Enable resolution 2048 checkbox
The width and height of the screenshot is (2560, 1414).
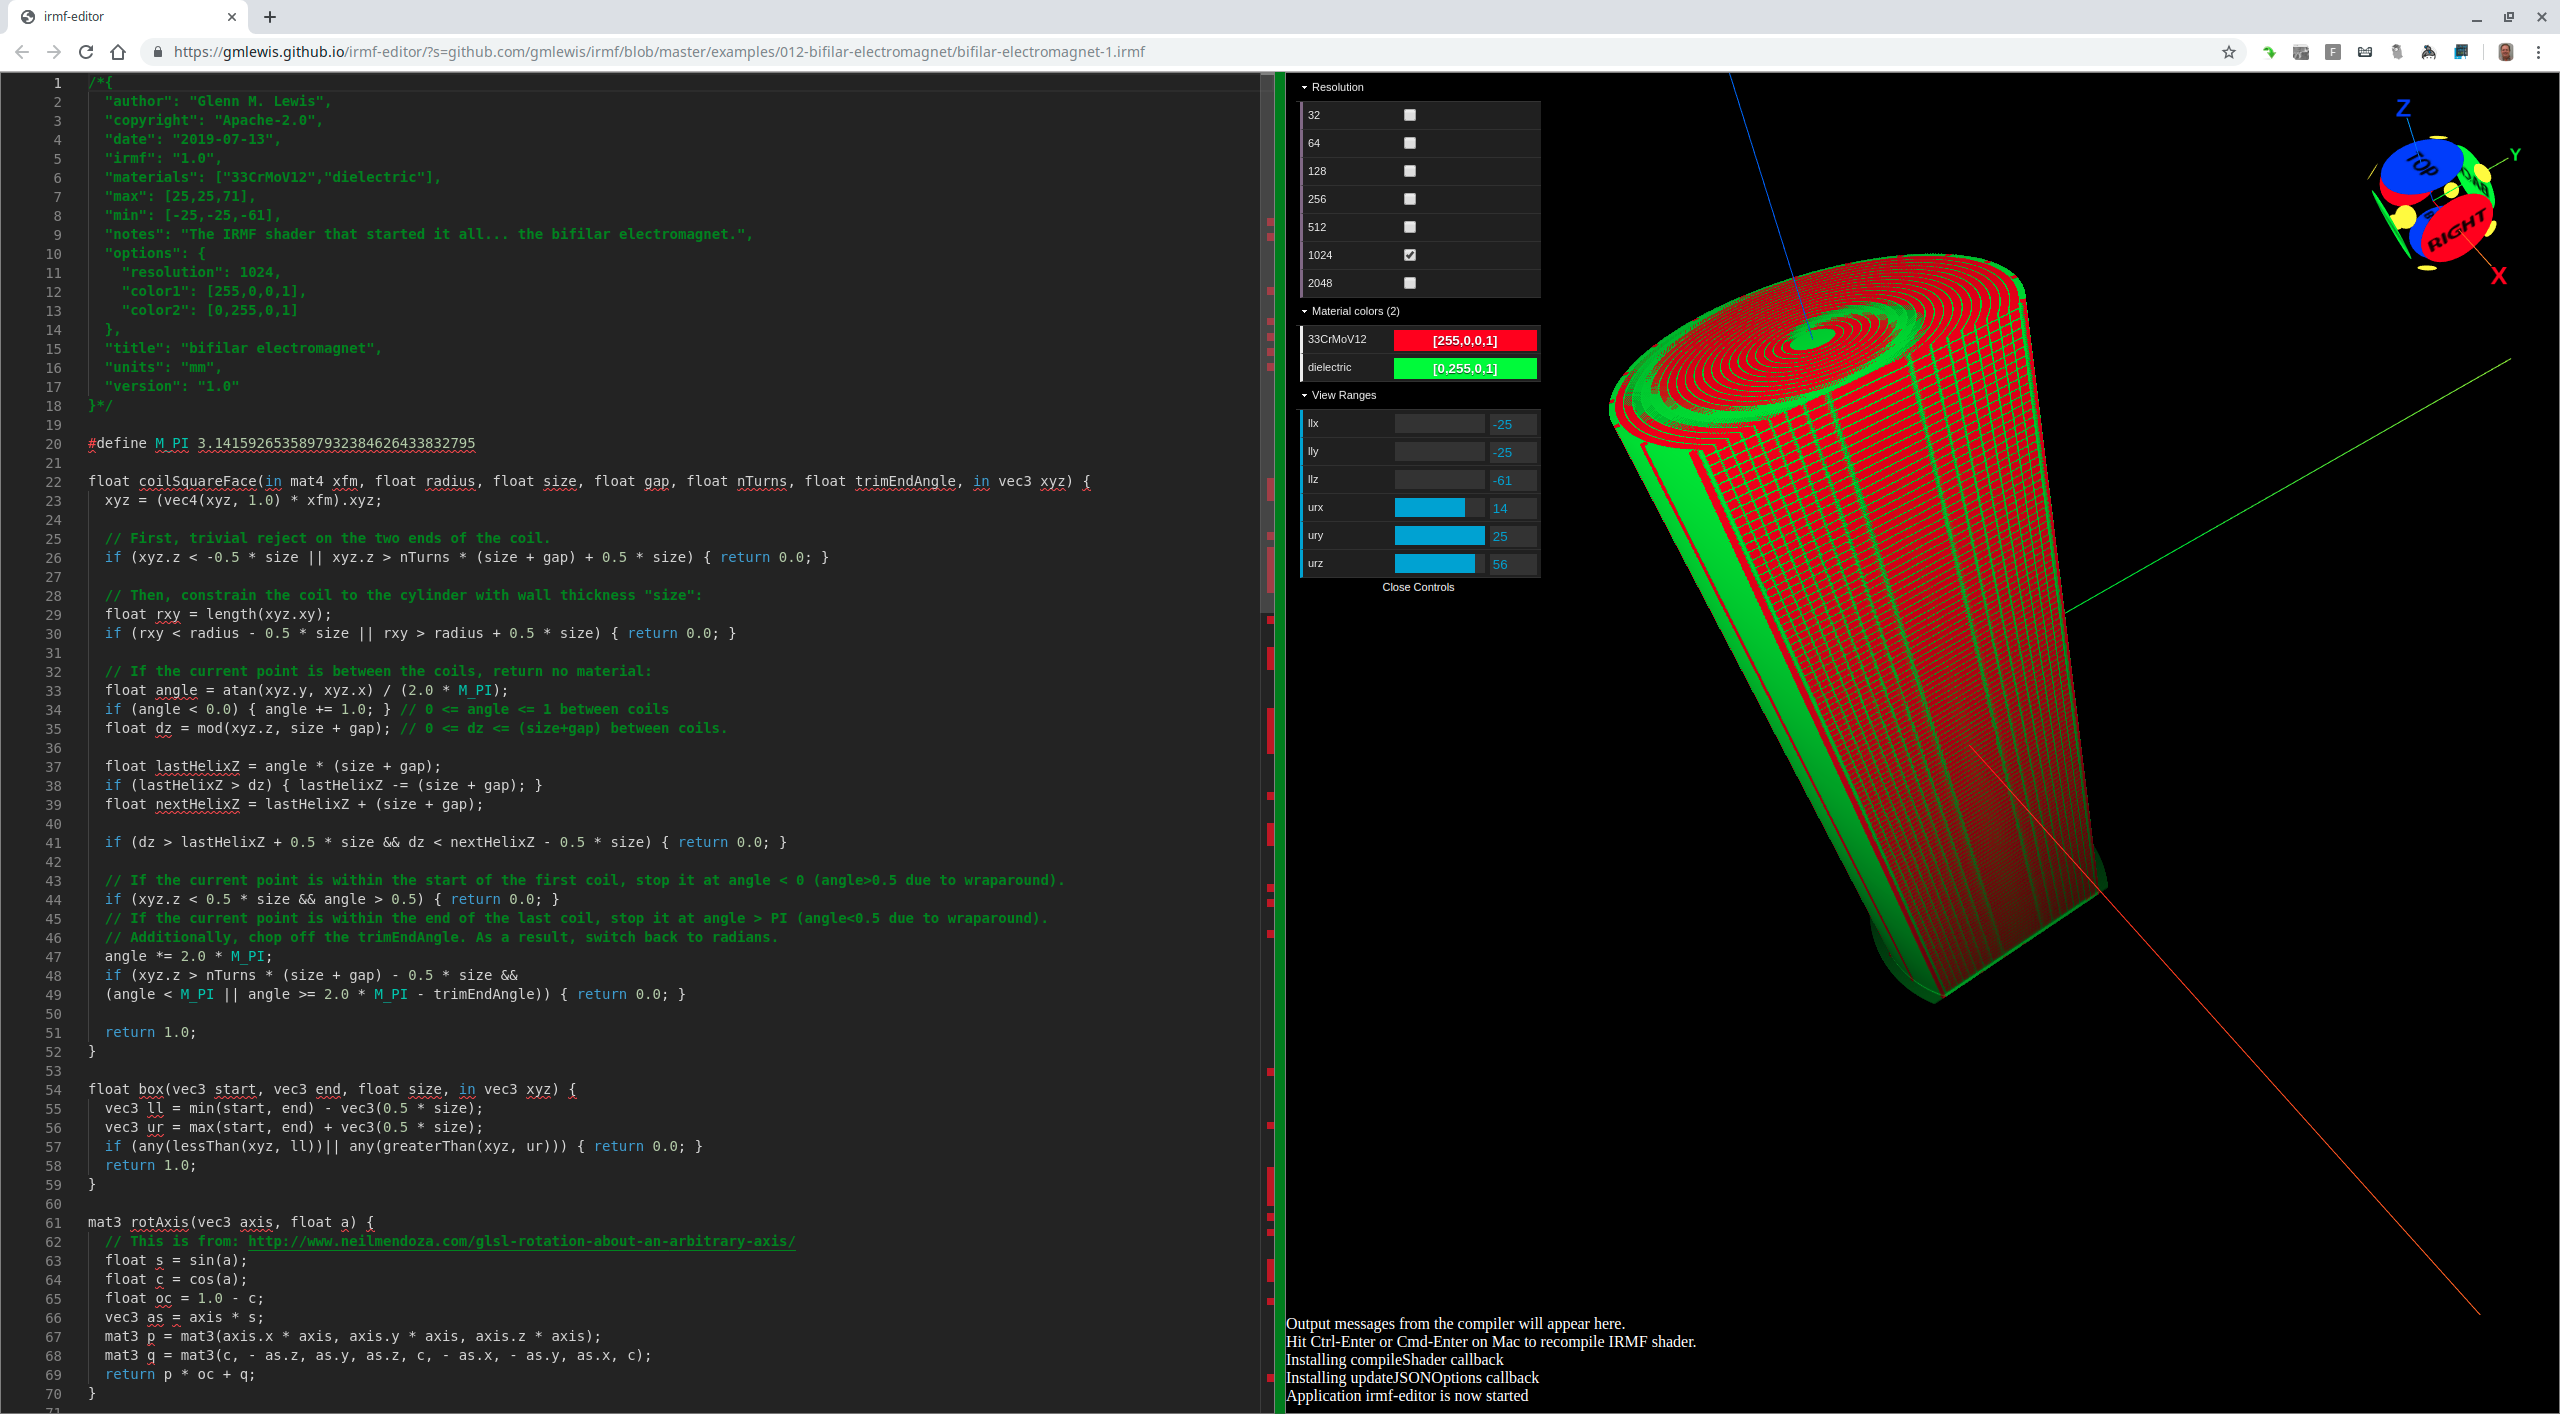coord(1410,283)
